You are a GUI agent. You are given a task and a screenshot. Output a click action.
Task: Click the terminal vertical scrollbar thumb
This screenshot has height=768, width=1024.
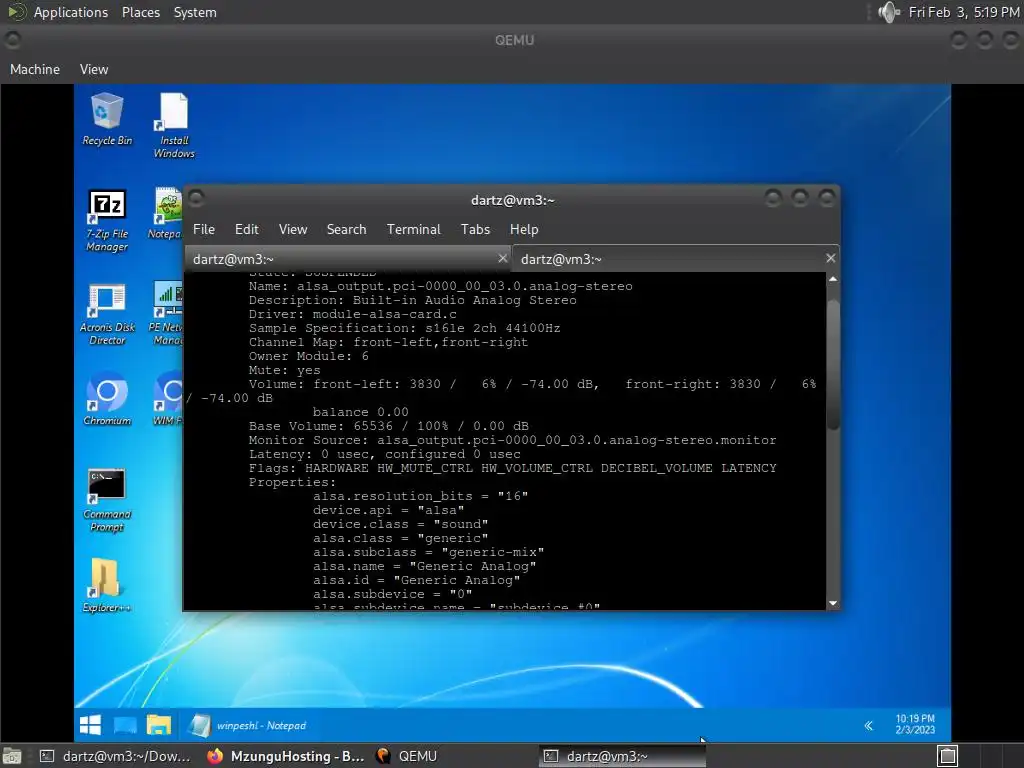833,364
